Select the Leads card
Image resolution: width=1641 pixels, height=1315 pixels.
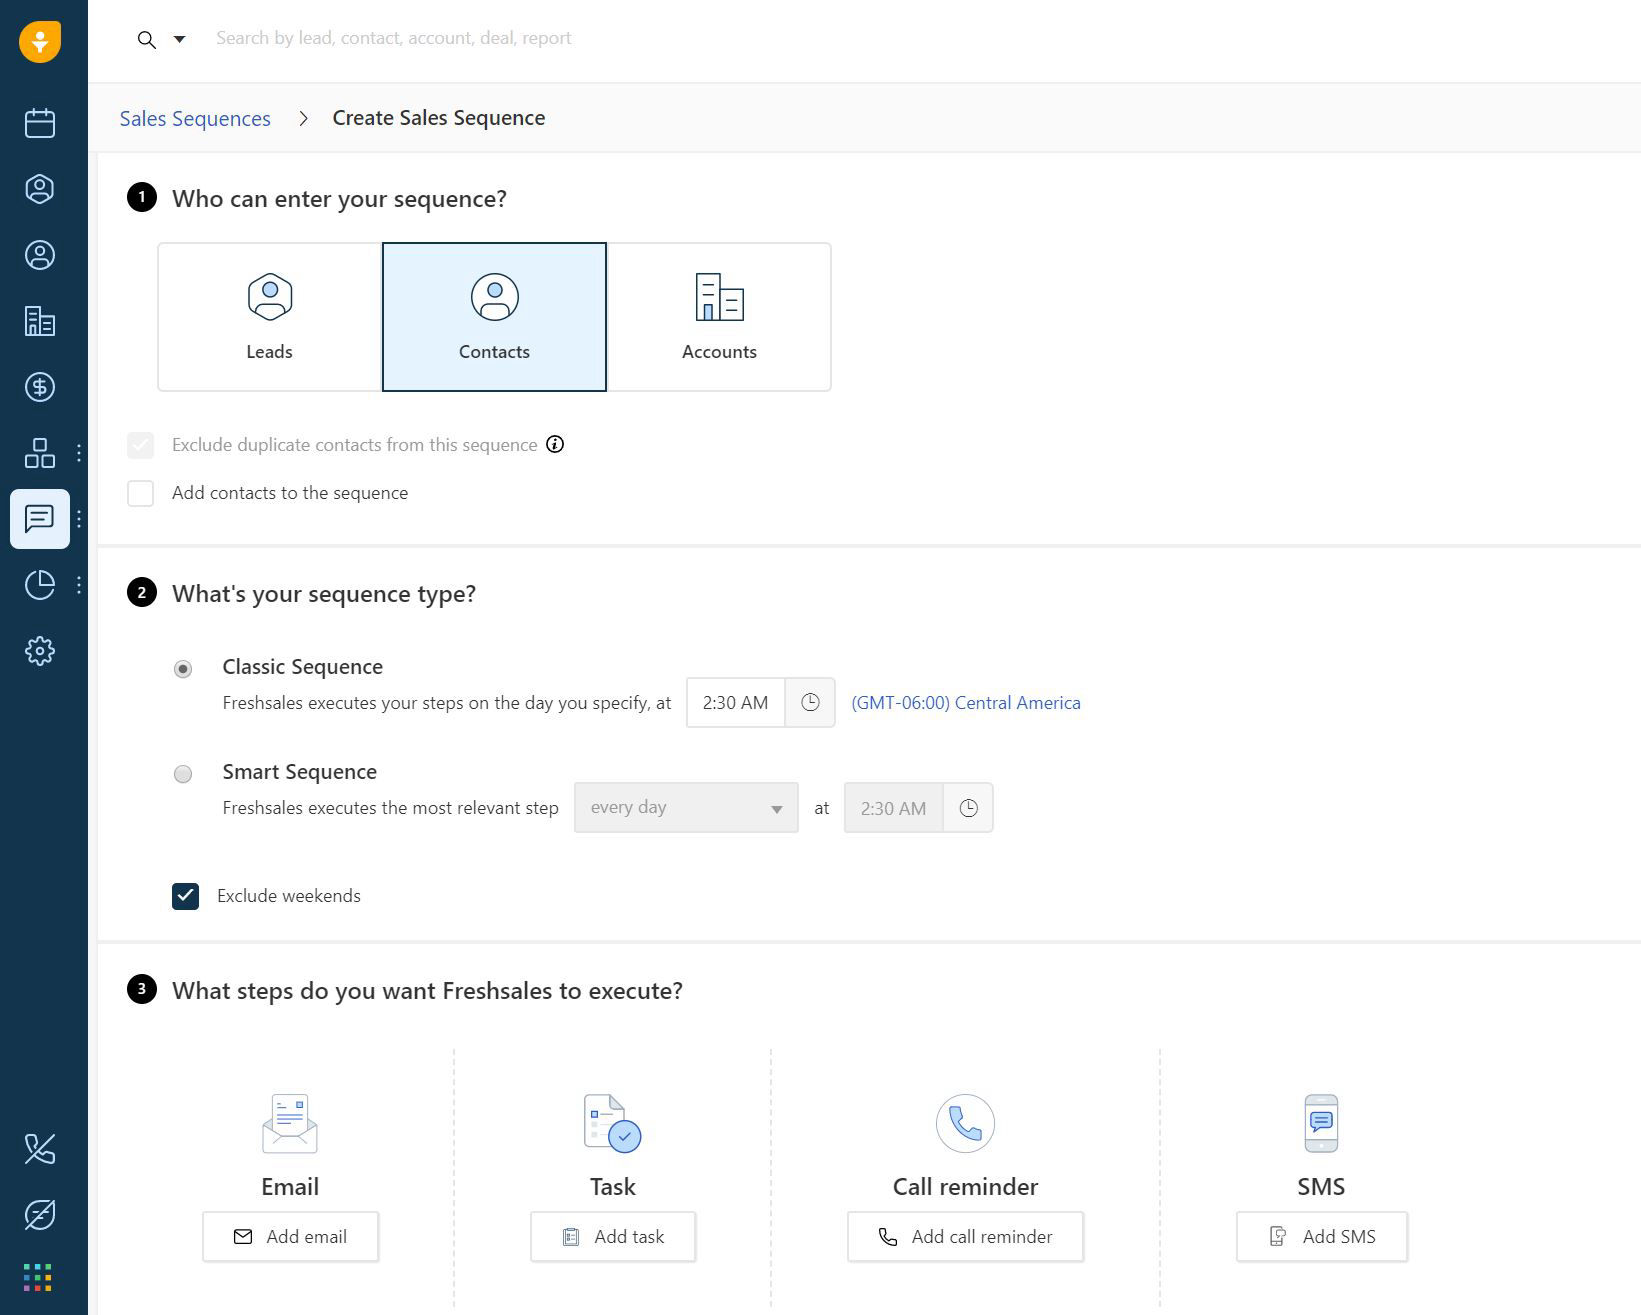point(270,317)
